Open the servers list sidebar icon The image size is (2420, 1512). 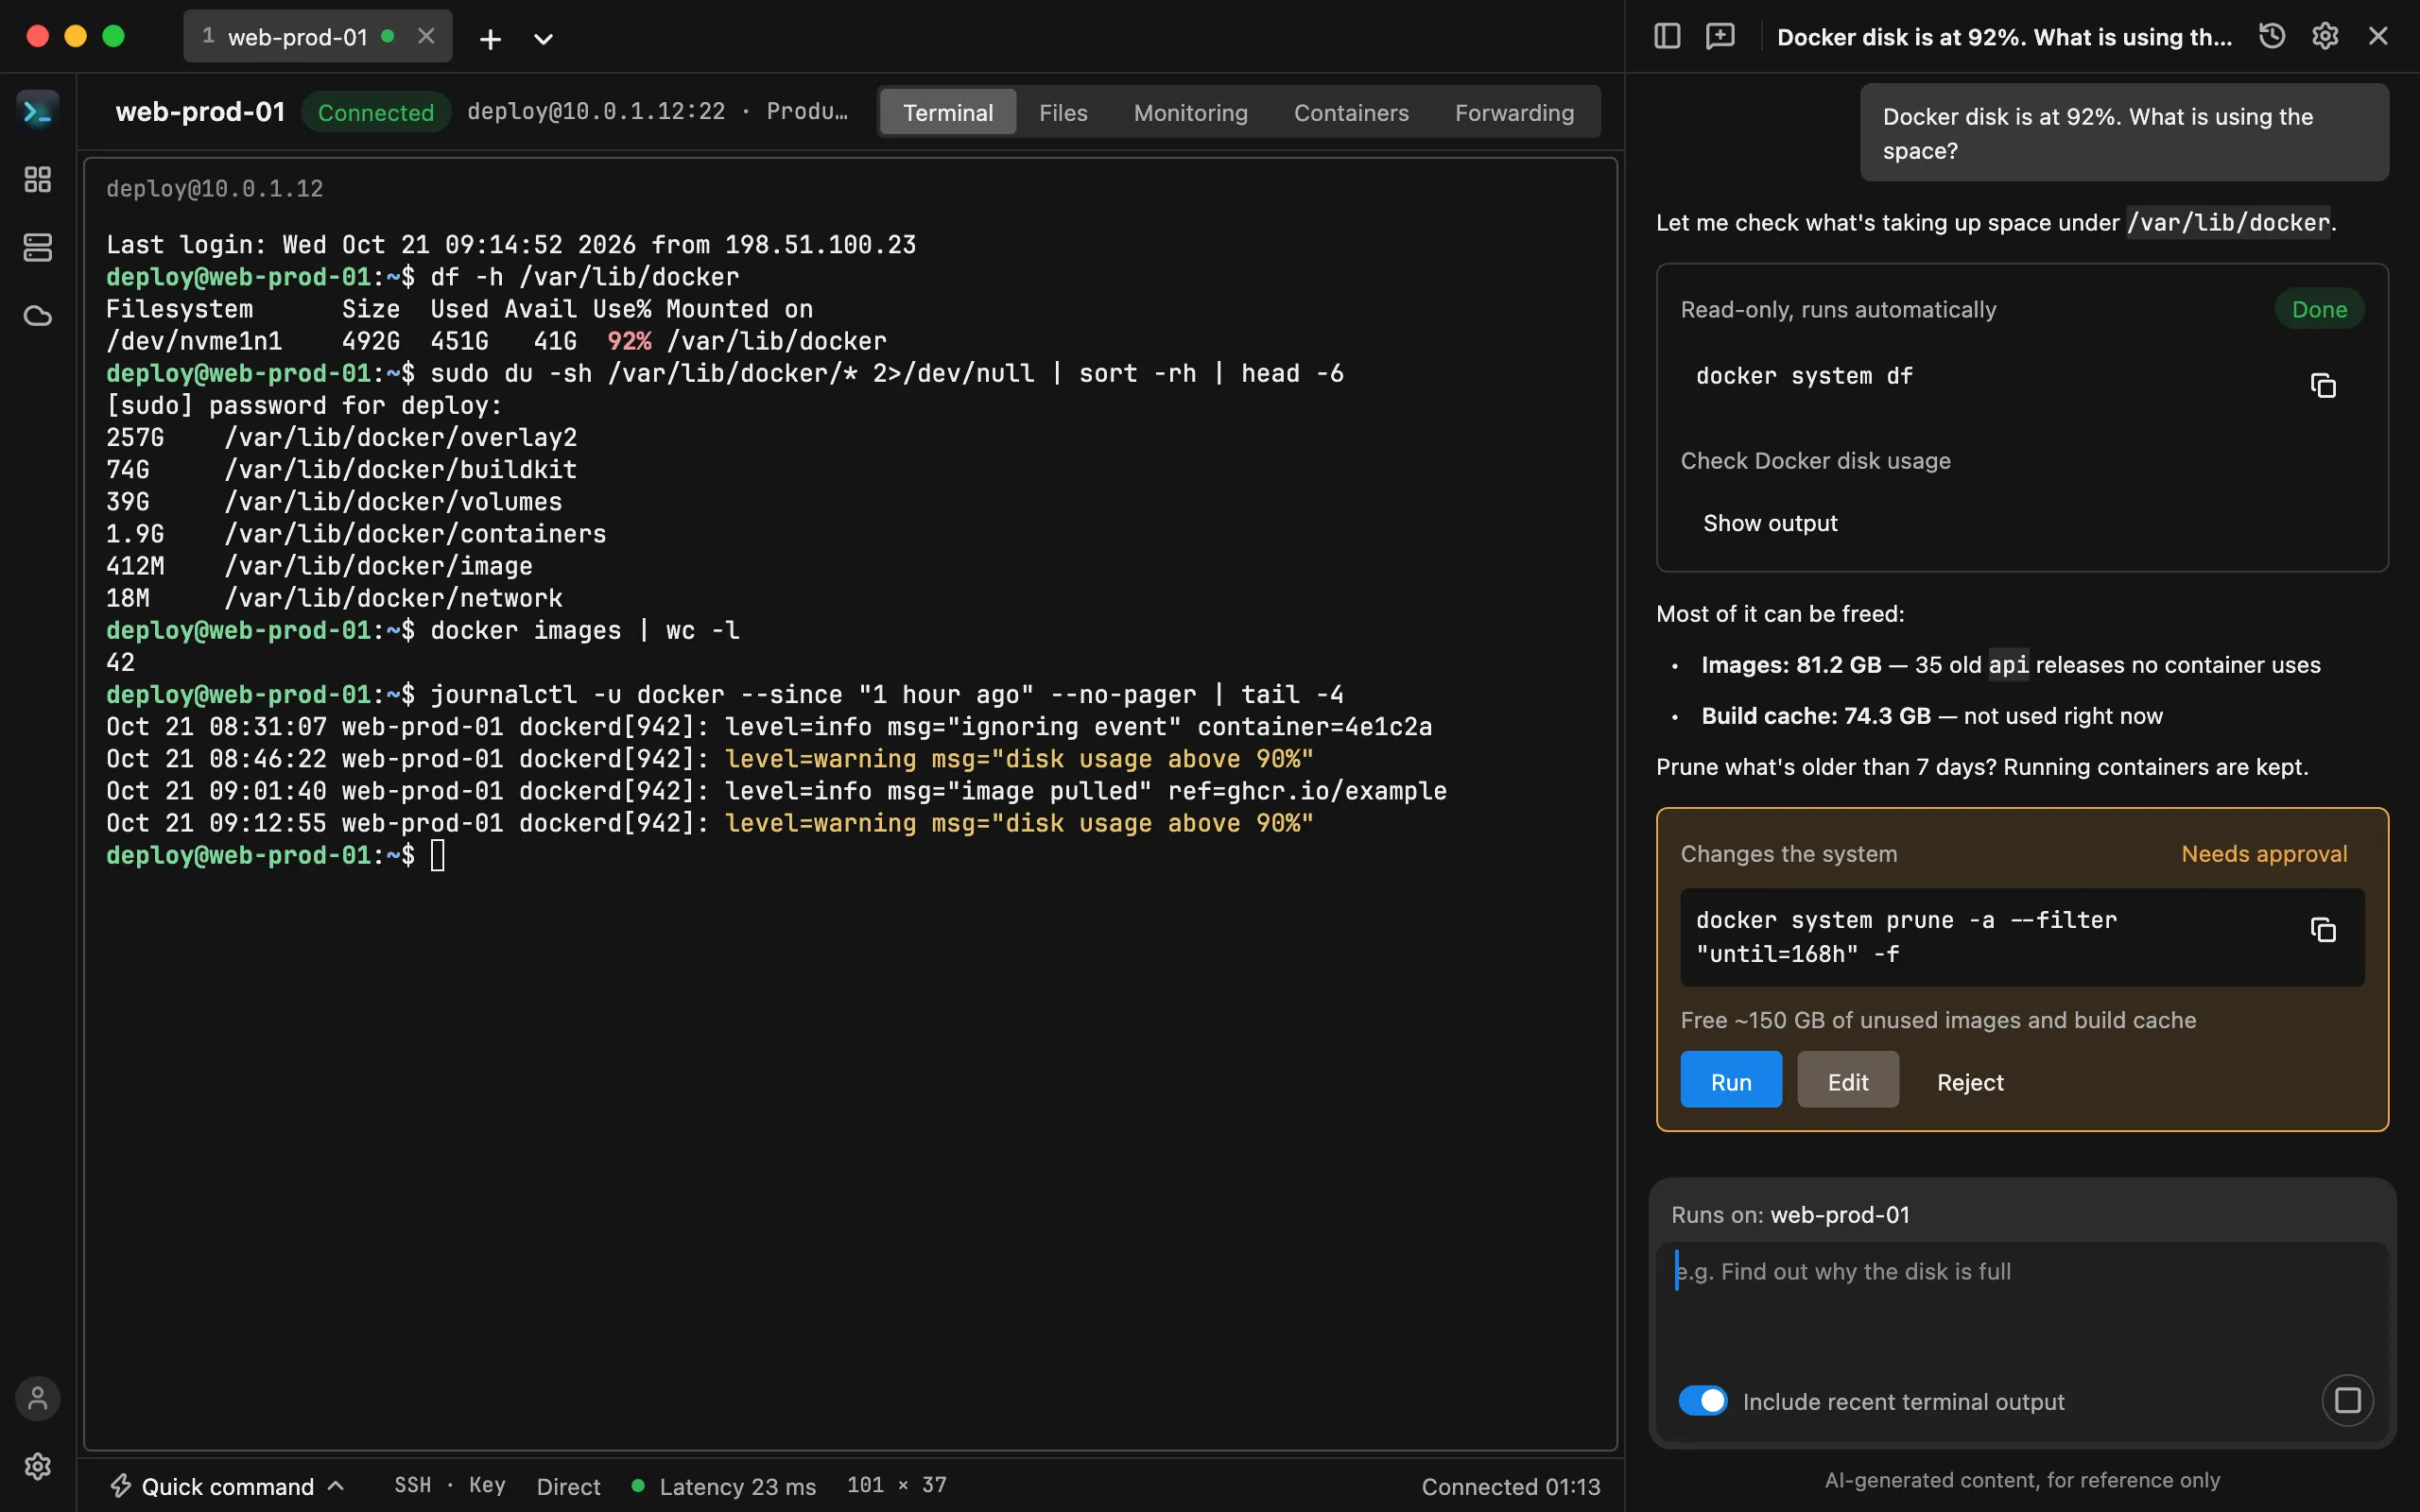[38, 247]
